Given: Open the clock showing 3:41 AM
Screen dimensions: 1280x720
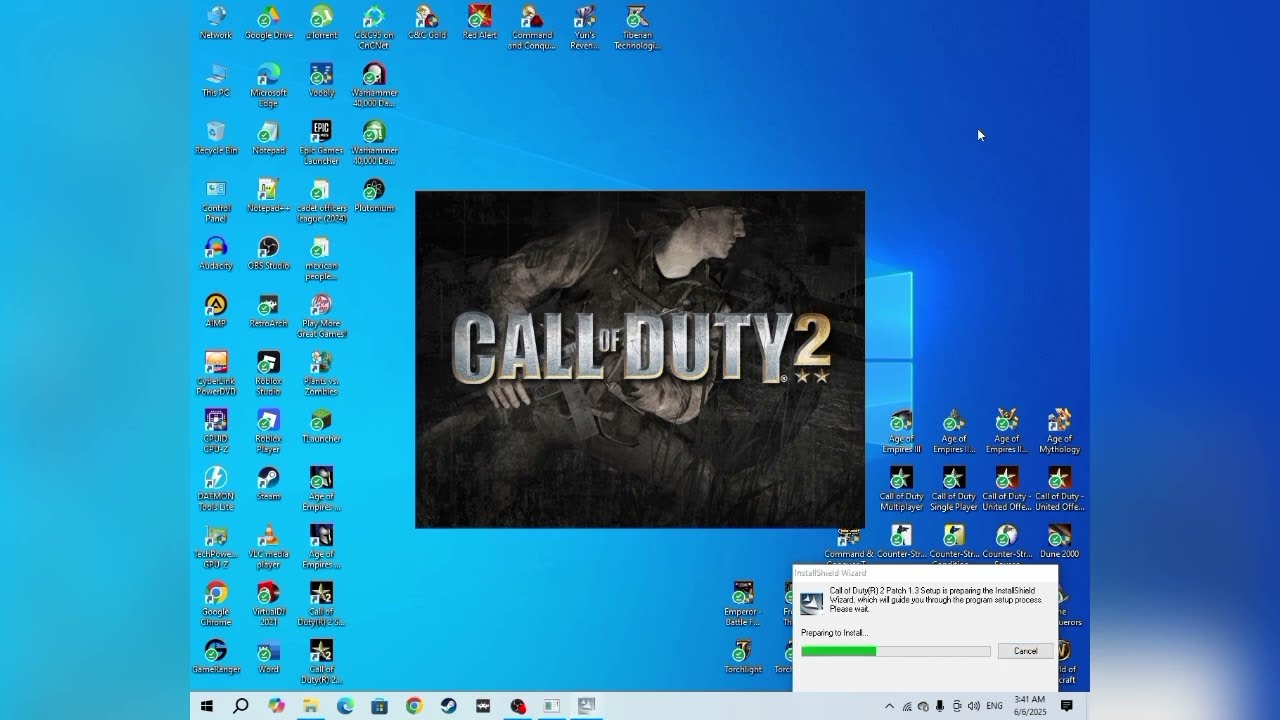Looking at the screenshot, I should (1030, 705).
